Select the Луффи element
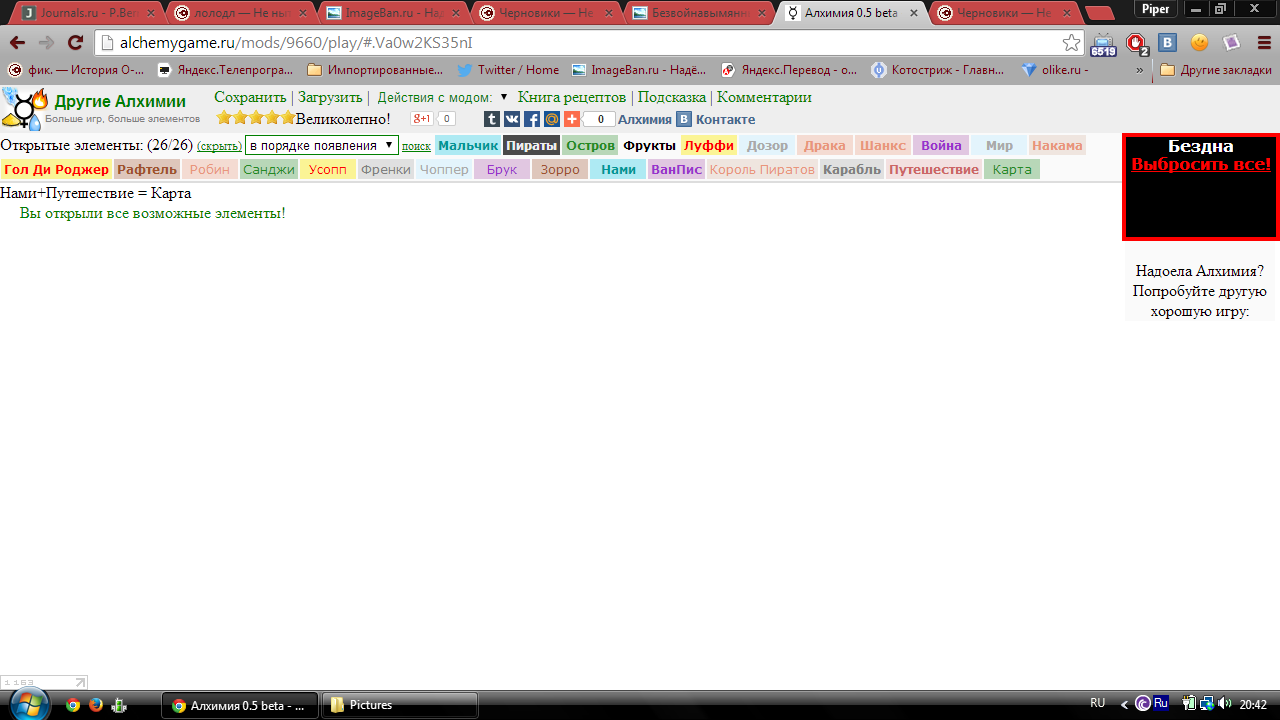The image size is (1280, 720). [709, 145]
